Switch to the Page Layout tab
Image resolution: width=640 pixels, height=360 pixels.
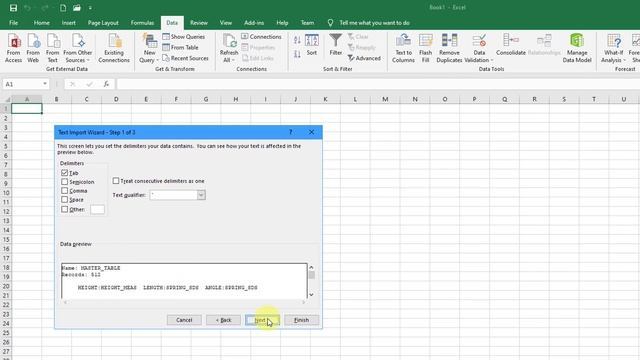point(103,23)
